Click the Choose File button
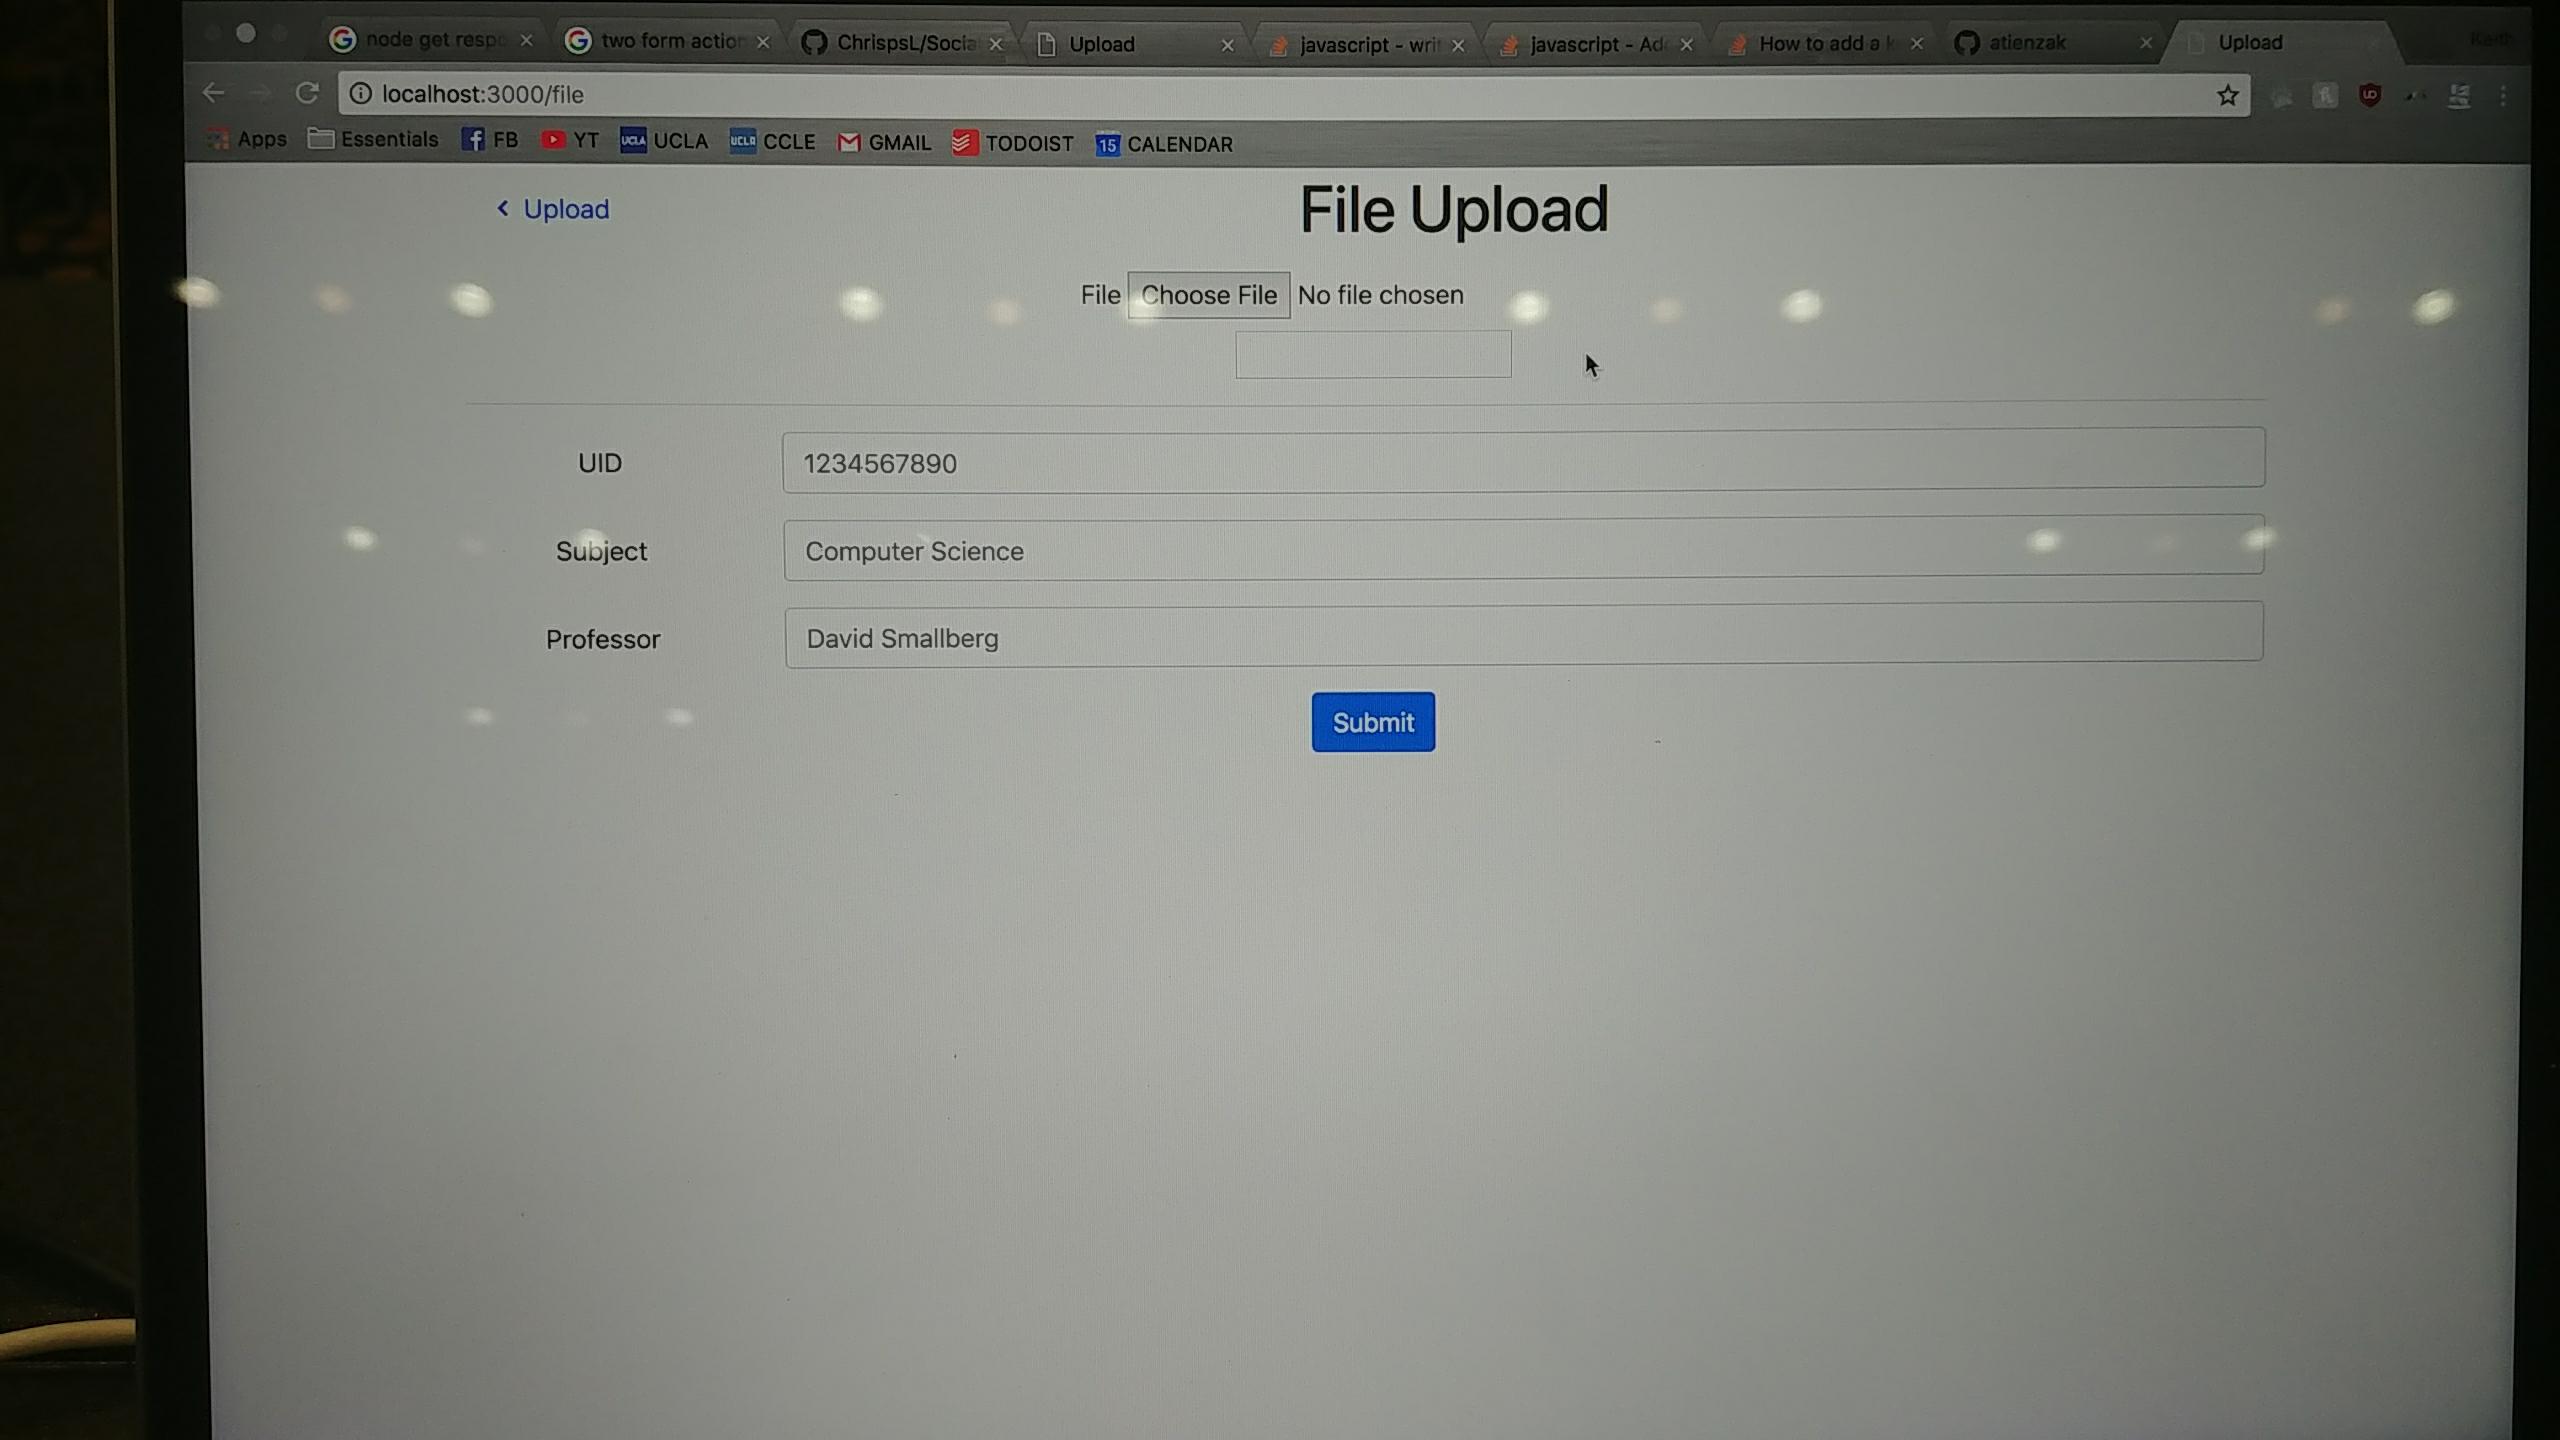This screenshot has height=1440, width=2560. [1208, 295]
